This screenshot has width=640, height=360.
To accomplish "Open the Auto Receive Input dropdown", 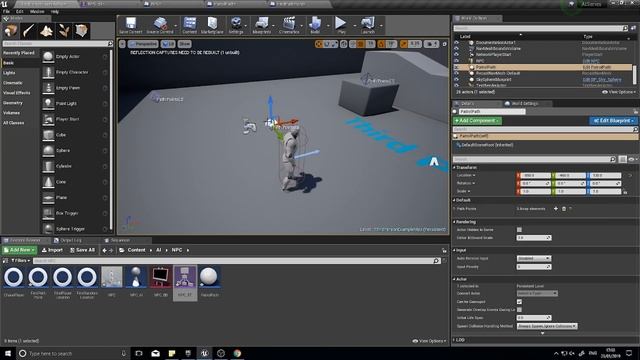I will (534, 258).
